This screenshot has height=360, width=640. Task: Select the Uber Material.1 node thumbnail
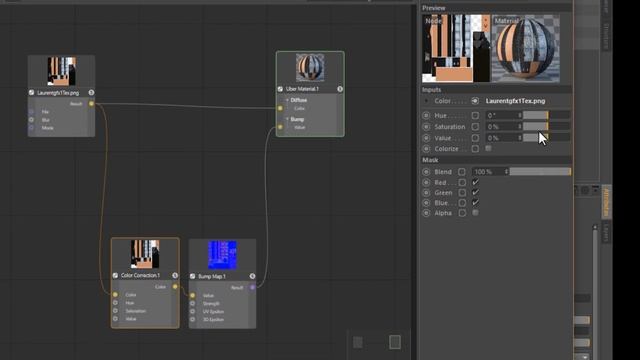pos(310,67)
